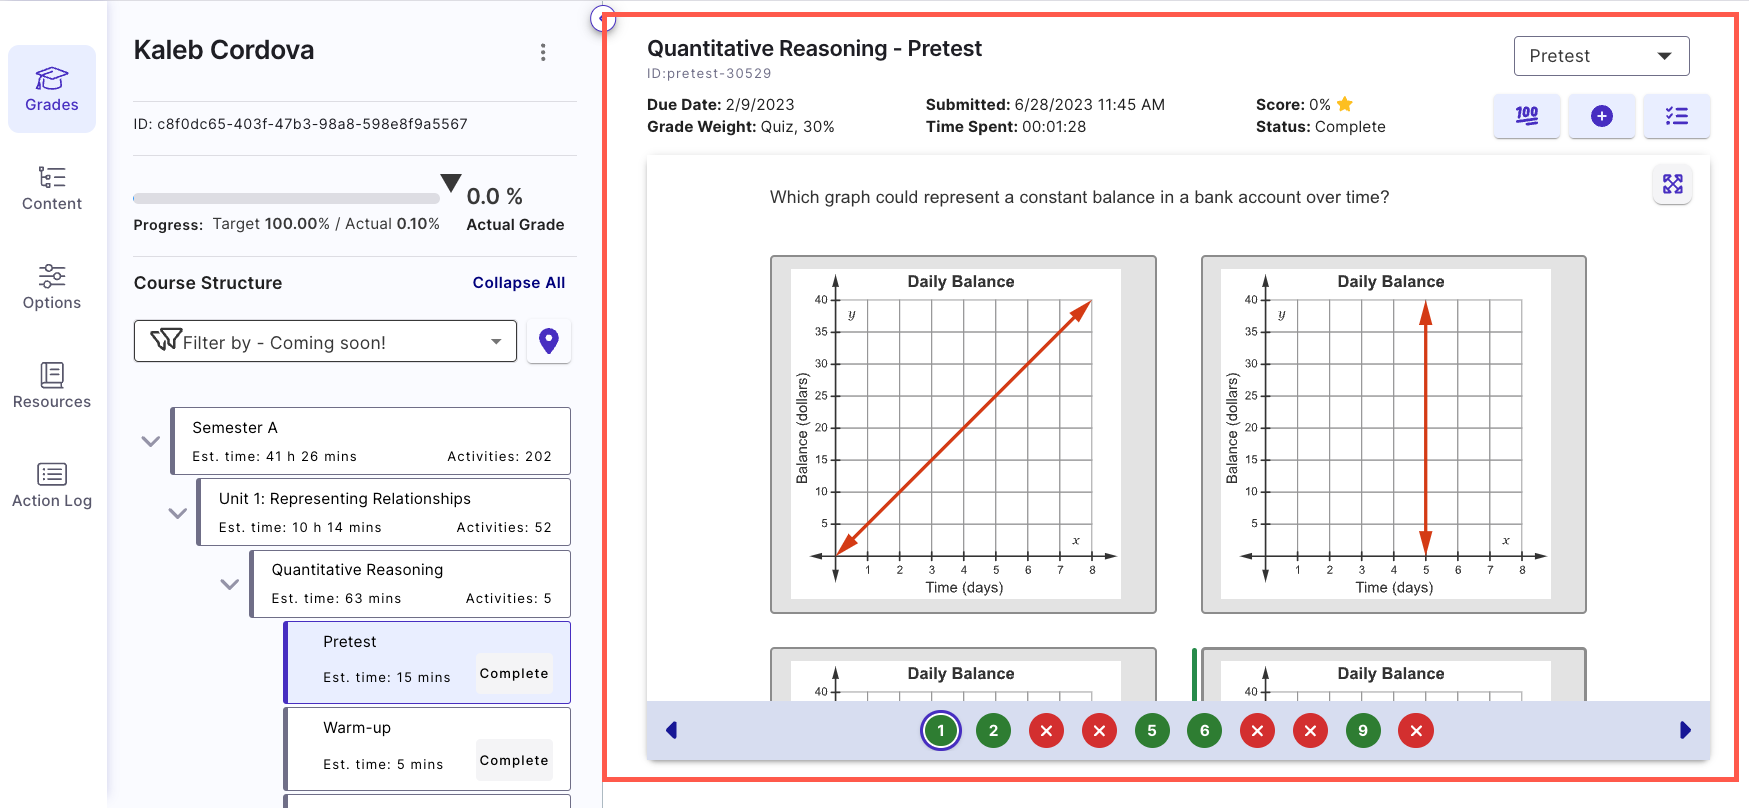Screen dimensions: 1749x808
Task: Open the kebab menu next to Kaleb Cordova
Action: (x=543, y=51)
